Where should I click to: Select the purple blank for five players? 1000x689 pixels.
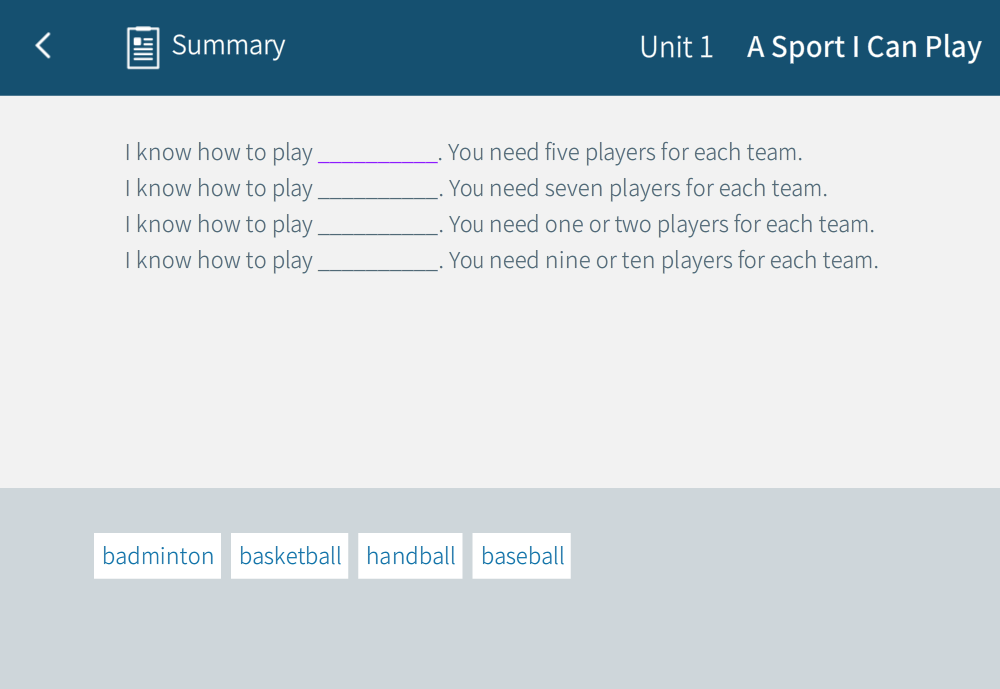tap(377, 154)
